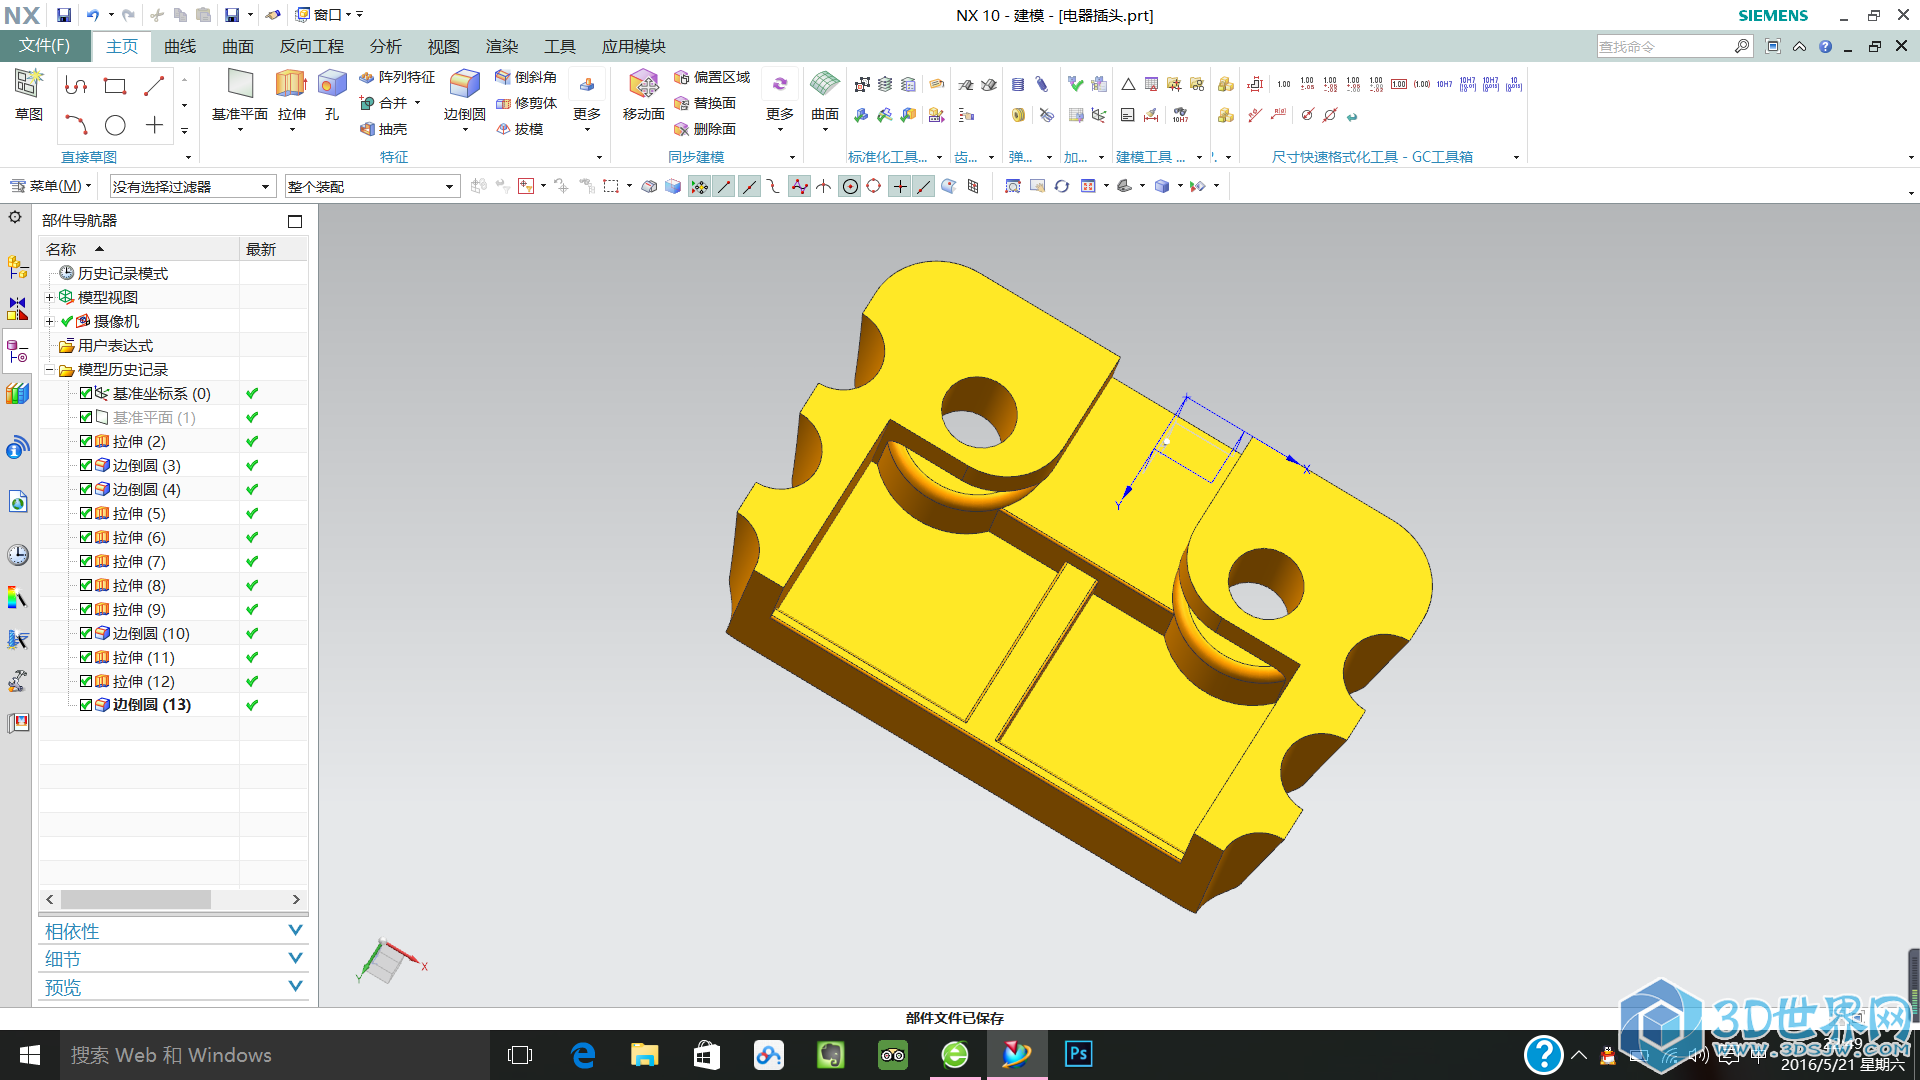The width and height of the screenshot is (1920, 1080).
Task: Open File Explorer from the taskbar
Action: click(x=644, y=1055)
